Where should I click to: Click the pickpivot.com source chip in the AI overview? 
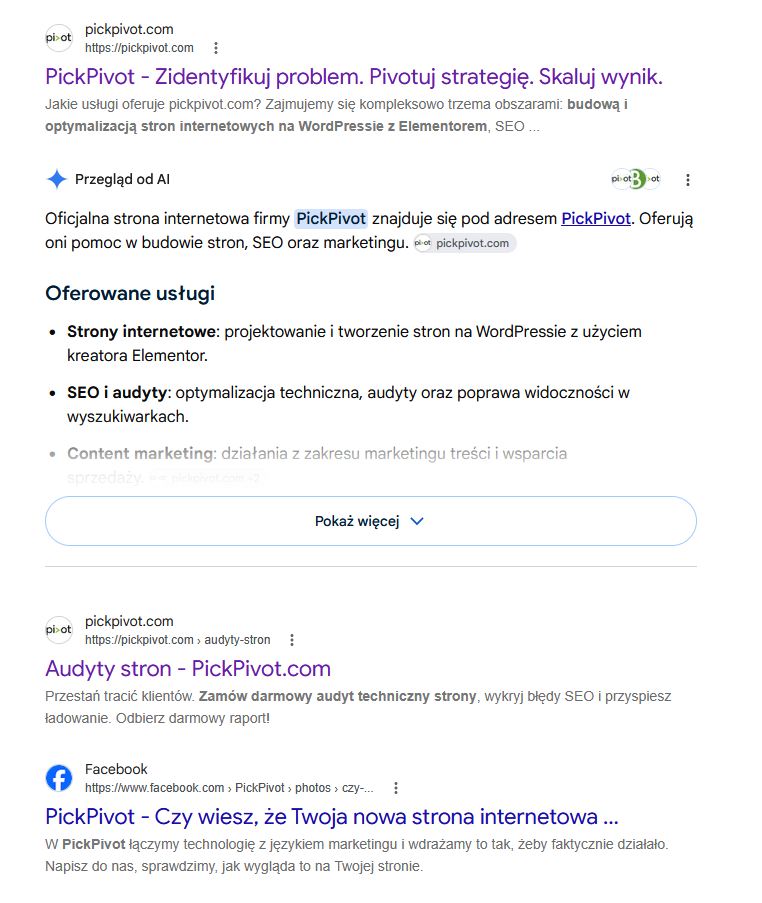point(465,243)
